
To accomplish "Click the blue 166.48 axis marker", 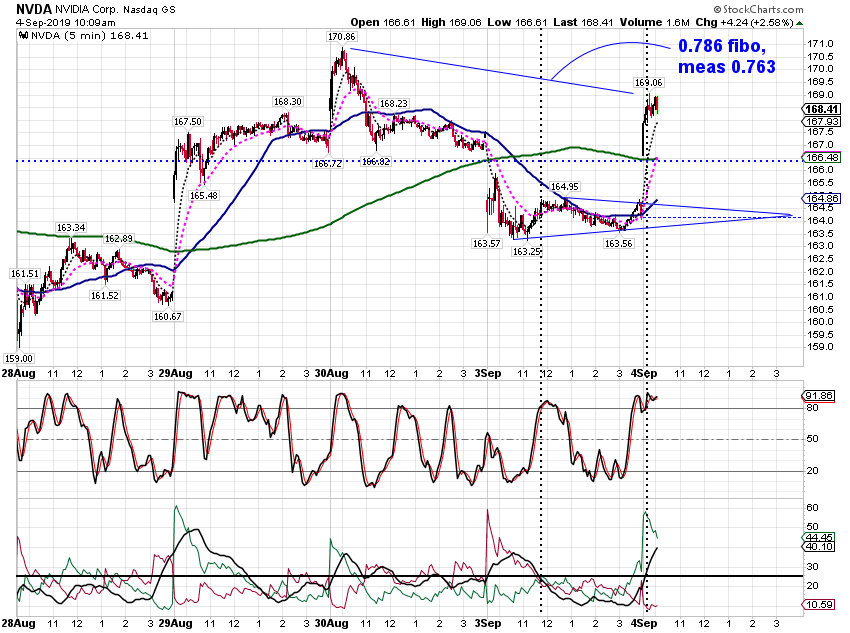I will click(821, 158).
